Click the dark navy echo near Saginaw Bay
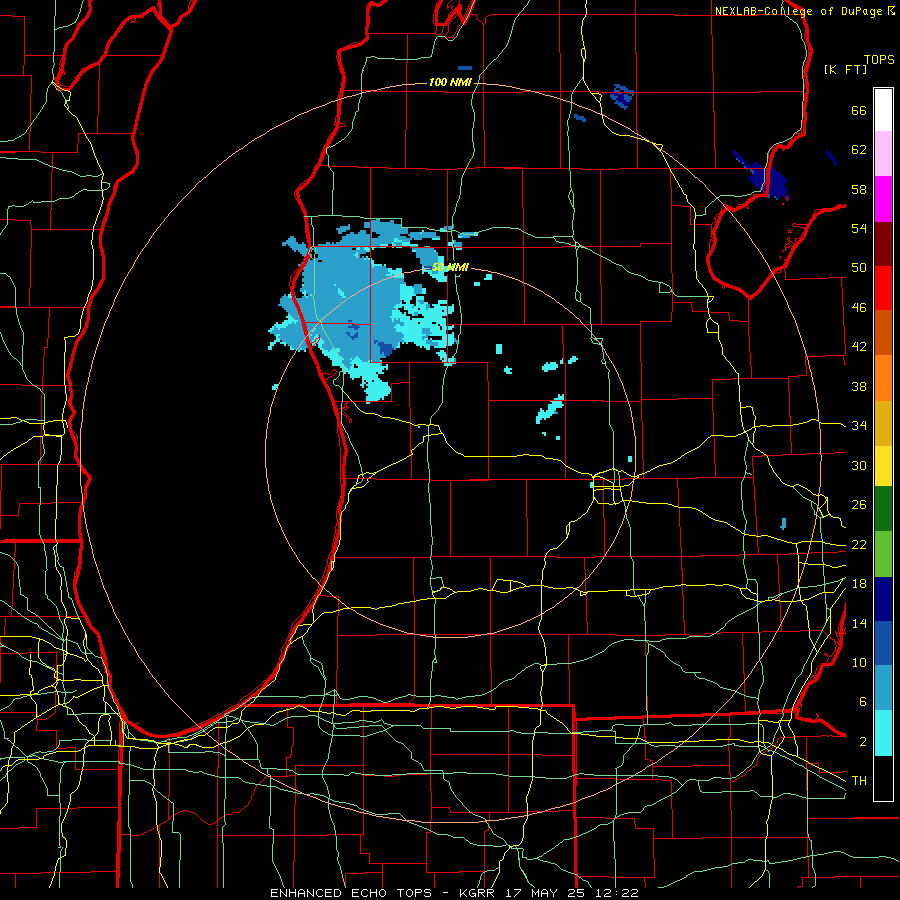 tap(769, 180)
